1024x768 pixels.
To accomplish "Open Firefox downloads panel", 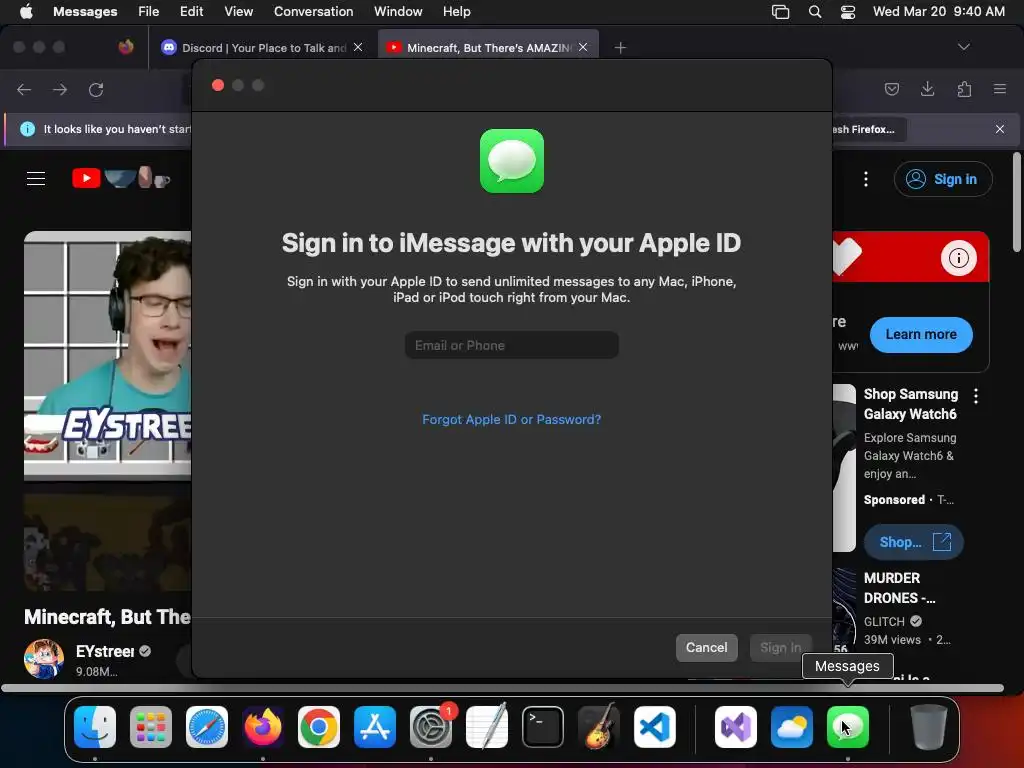I will (x=927, y=89).
